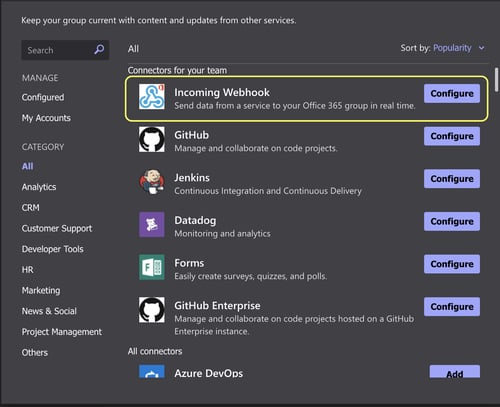Viewport: 500px width, 407px height.
Task: Click the GitHub Enterprise icon
Action: click(x=152, y=310)
